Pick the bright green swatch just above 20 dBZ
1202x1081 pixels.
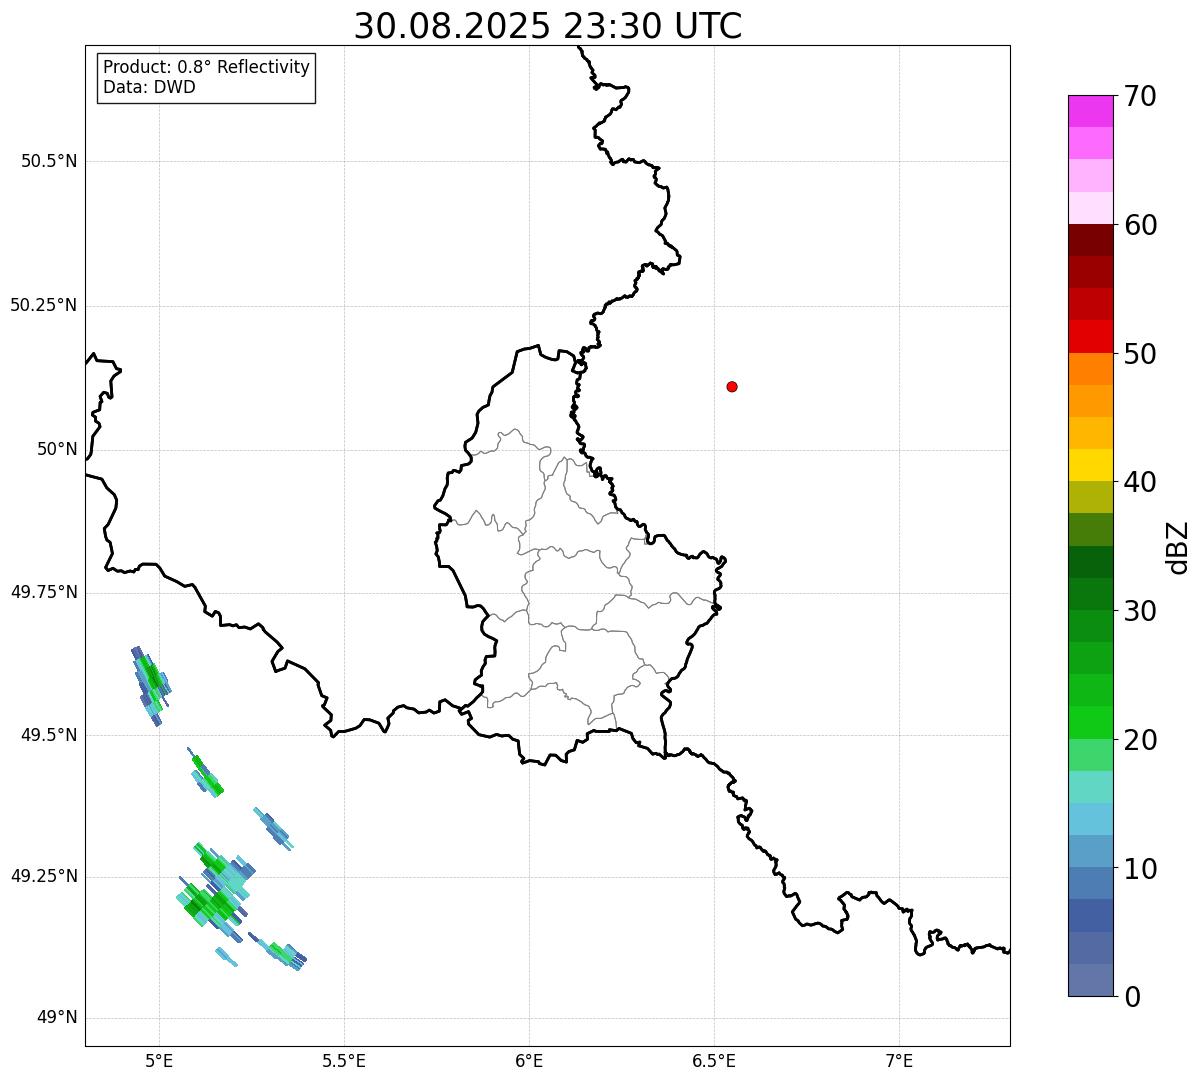1090,723
